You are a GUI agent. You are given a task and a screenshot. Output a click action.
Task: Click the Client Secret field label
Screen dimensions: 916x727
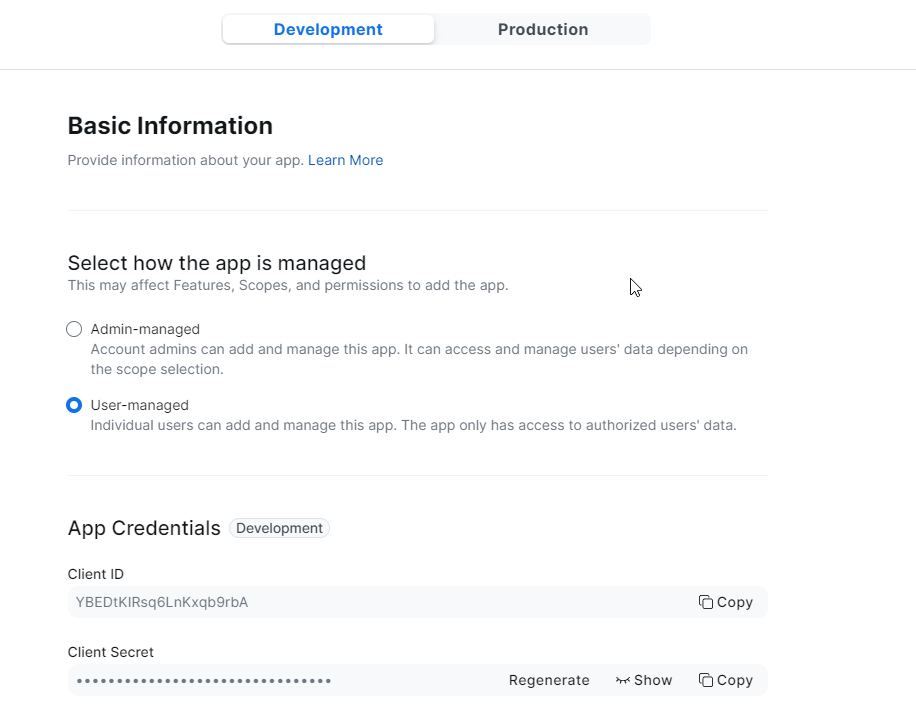click(110, 652)
